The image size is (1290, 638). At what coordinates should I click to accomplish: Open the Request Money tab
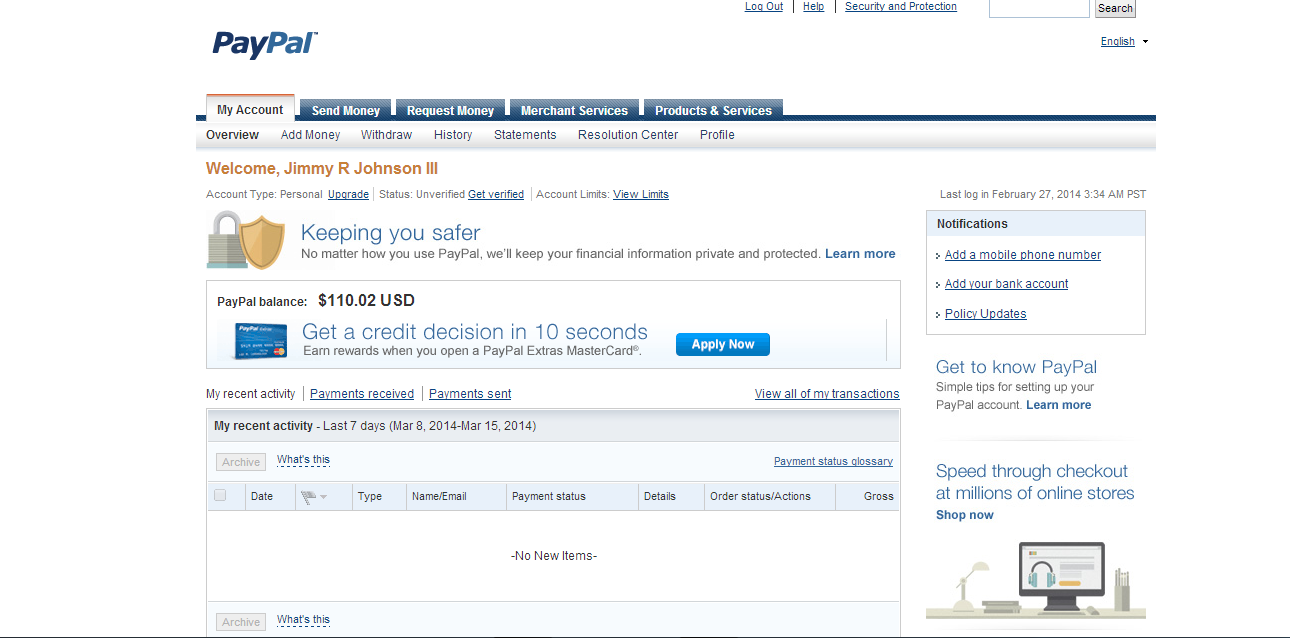[x=450, y=111]
